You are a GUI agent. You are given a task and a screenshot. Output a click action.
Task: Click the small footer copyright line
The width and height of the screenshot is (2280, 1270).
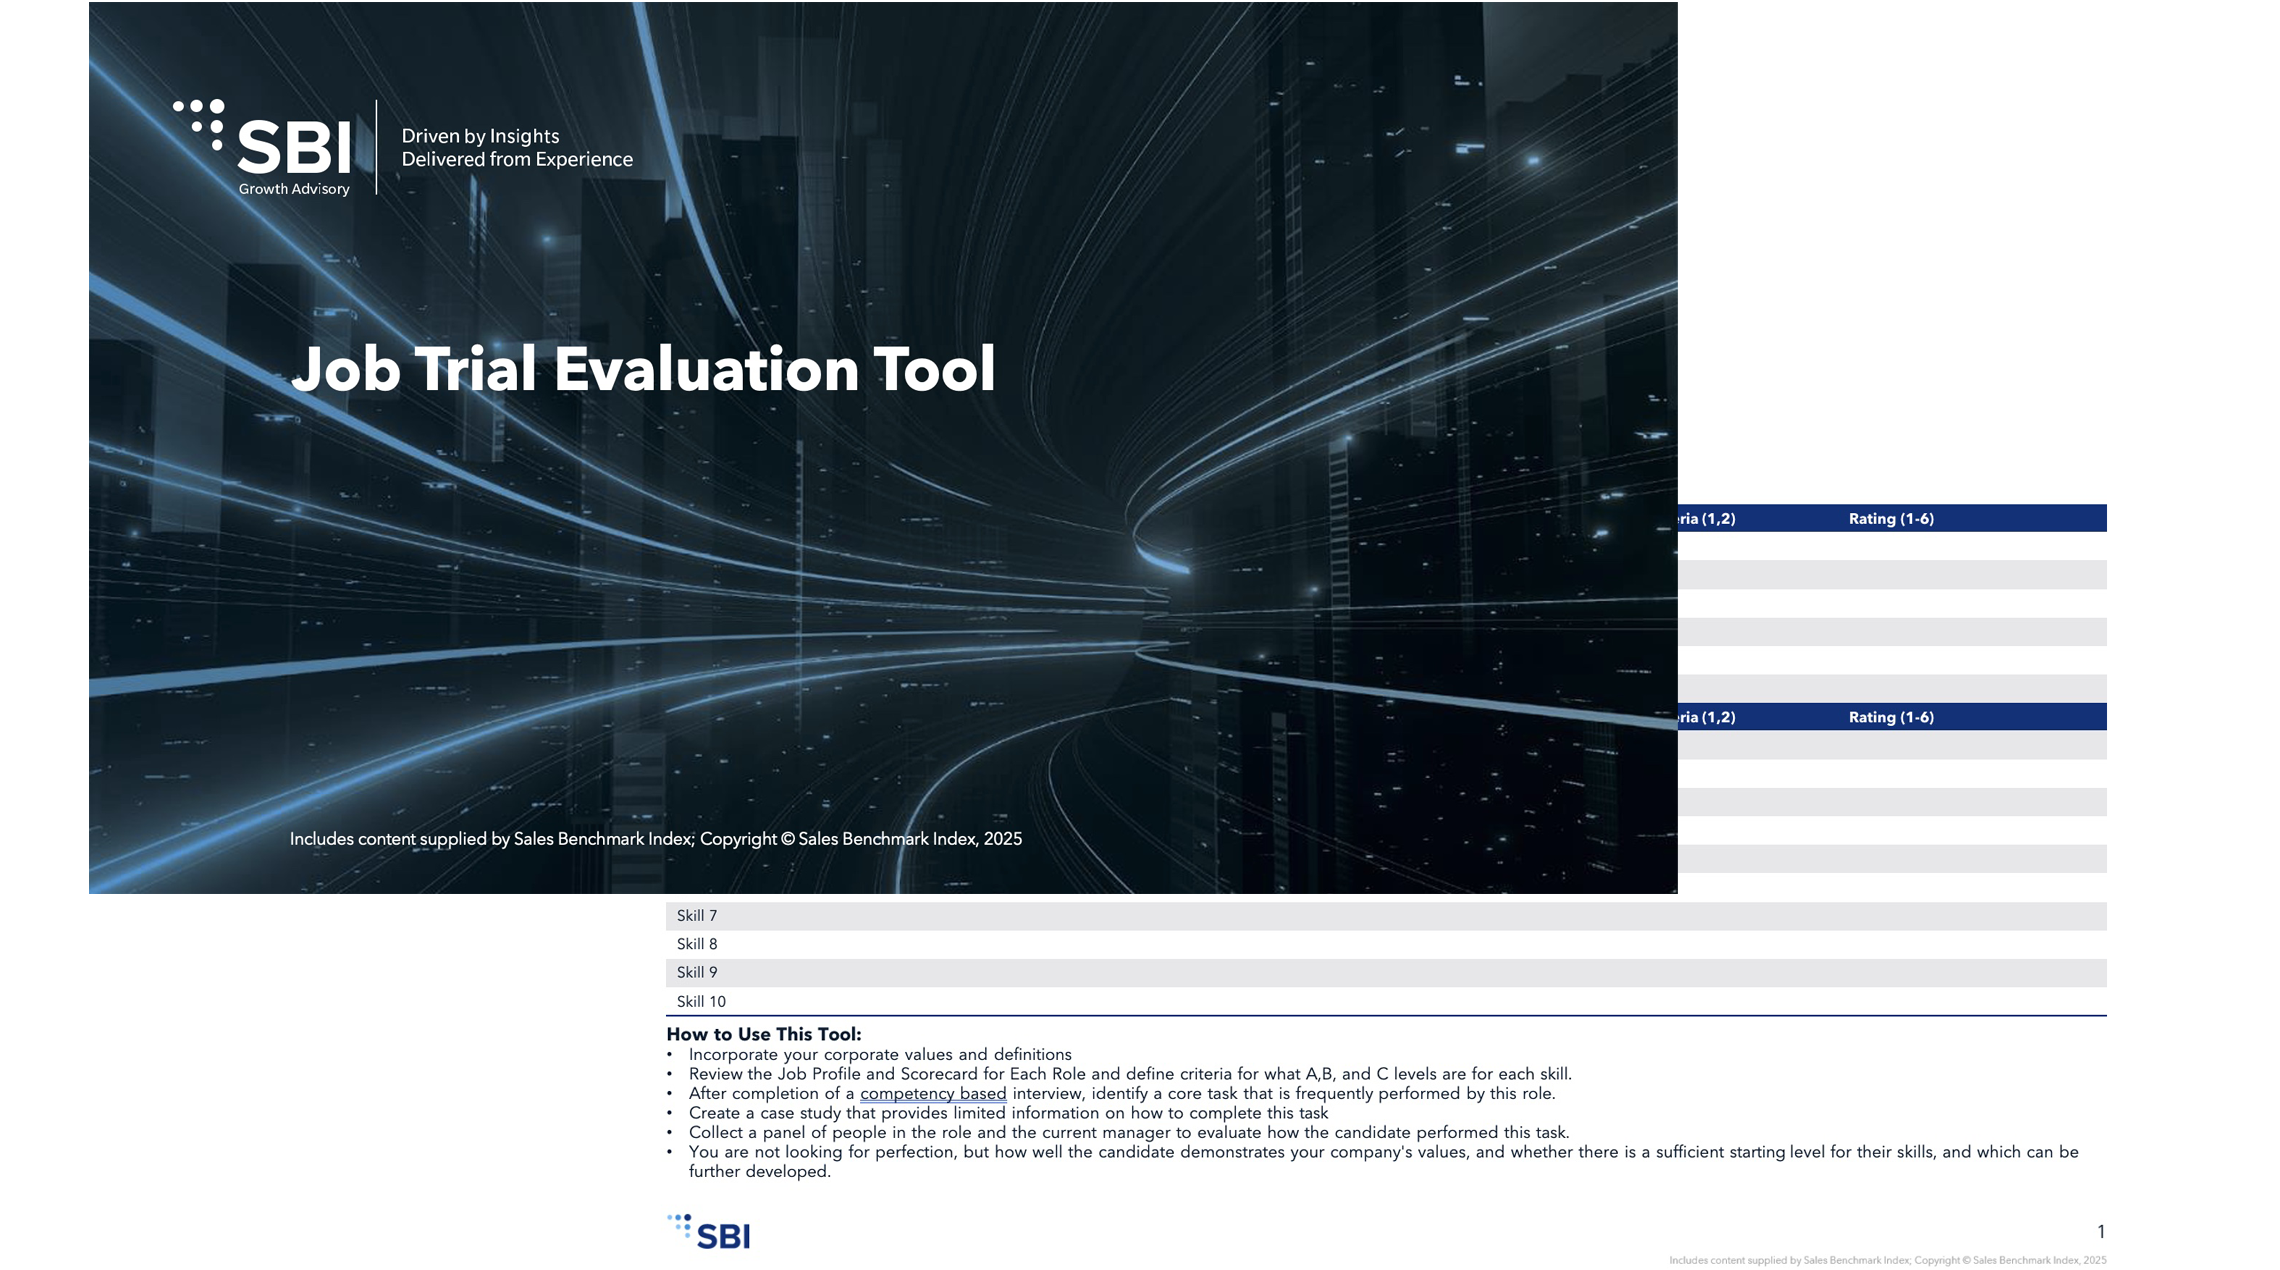tap(1888, 1260)
